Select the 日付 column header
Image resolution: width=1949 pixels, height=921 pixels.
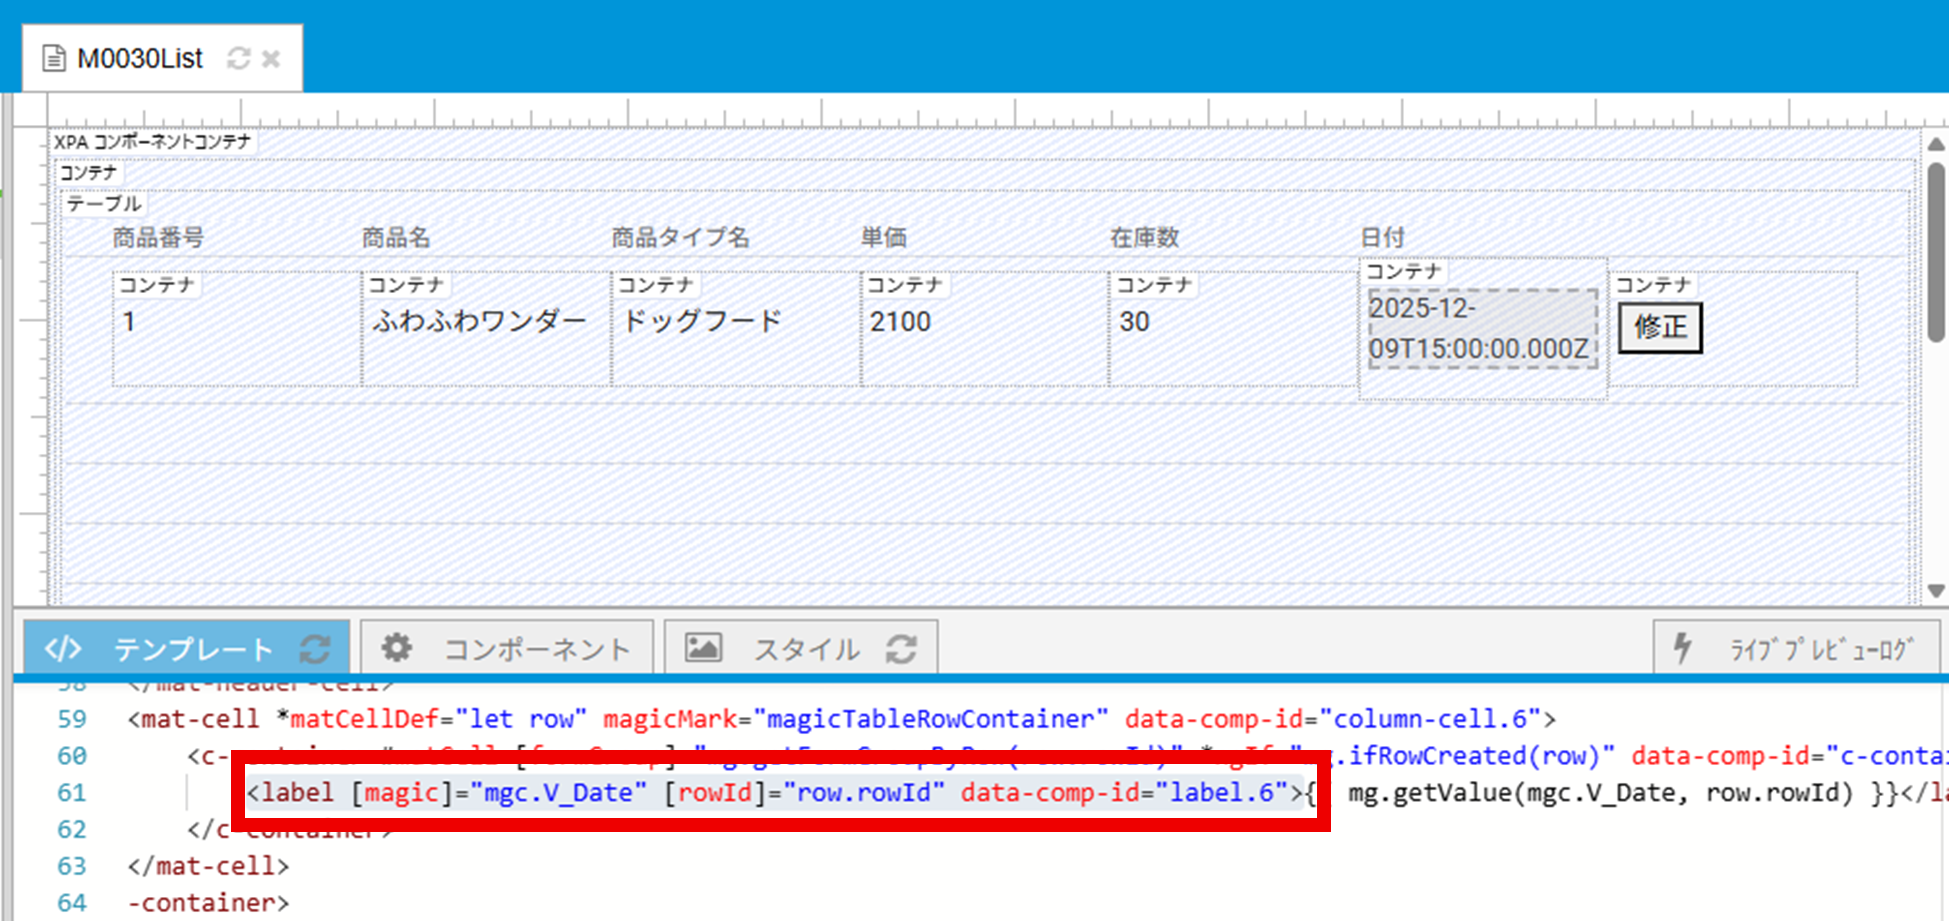(x=1382, y=238)
